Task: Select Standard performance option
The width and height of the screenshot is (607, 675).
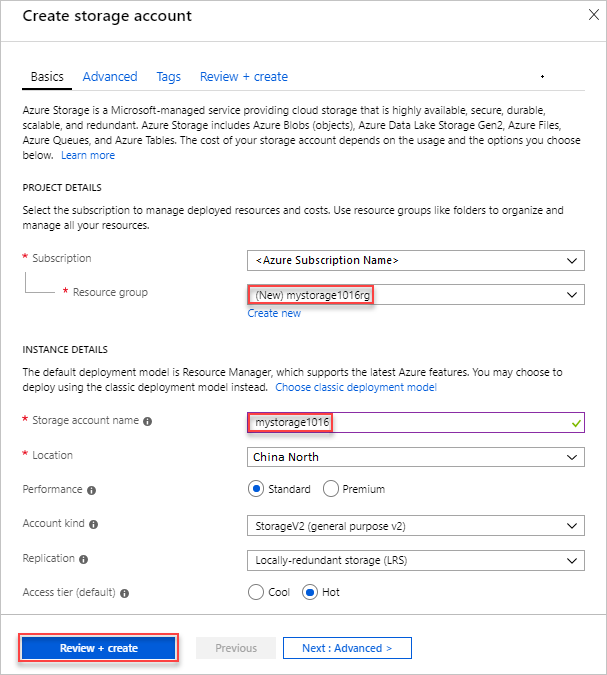Action: pyautogui.click(x=256, y=489)
